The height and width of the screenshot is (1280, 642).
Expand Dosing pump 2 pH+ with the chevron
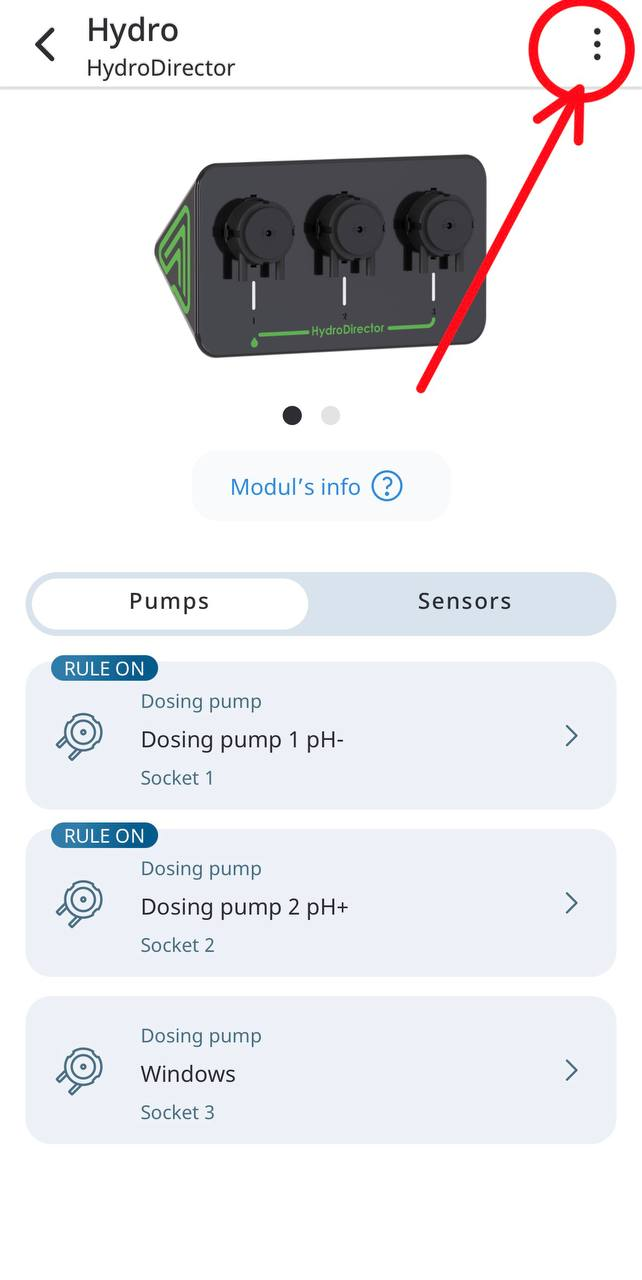(x=572, y=904)
